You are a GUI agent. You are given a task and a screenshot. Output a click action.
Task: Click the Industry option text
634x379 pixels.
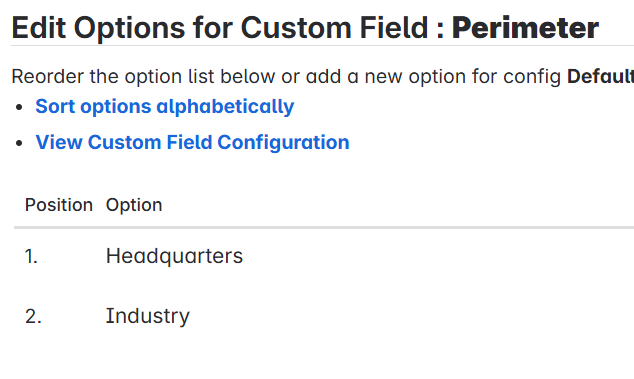148,316
